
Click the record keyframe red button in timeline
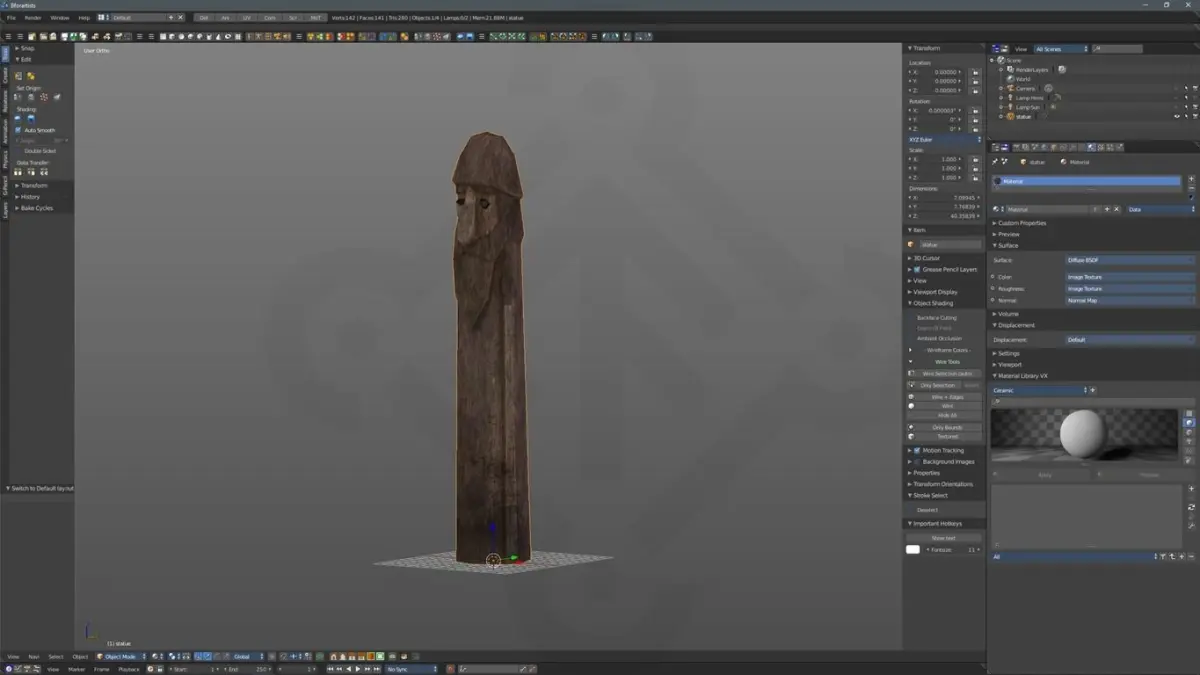(x=450, y=669)
